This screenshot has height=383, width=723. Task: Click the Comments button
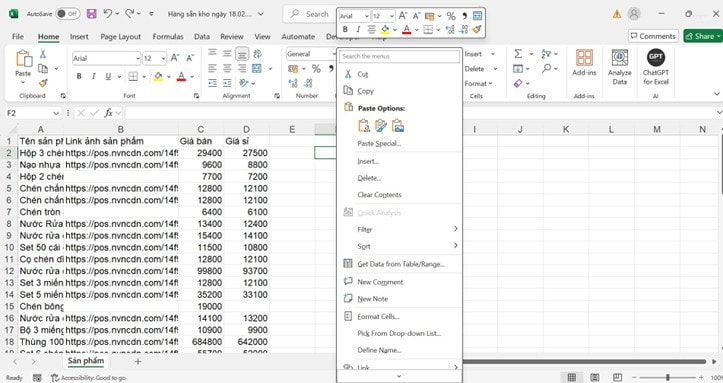click(x=653, y=36)
